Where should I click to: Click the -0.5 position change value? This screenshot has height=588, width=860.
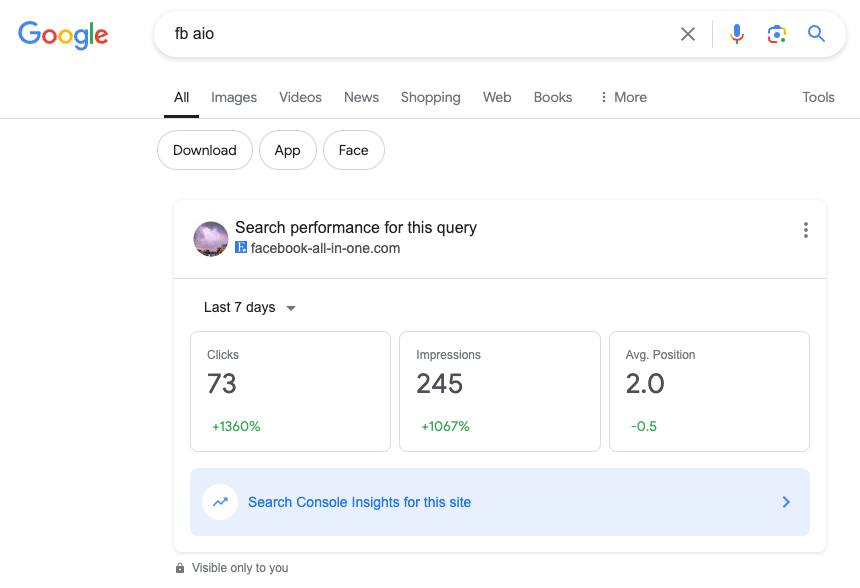click(644, 426)
